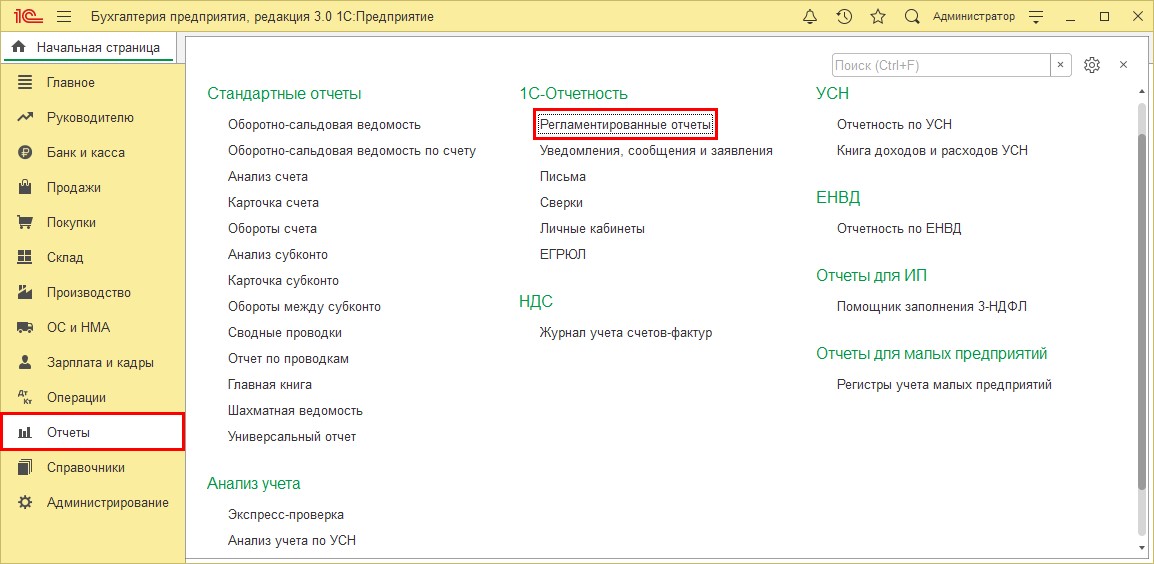
Task: Open Универсальный отчет
Action: coord(292,437)
